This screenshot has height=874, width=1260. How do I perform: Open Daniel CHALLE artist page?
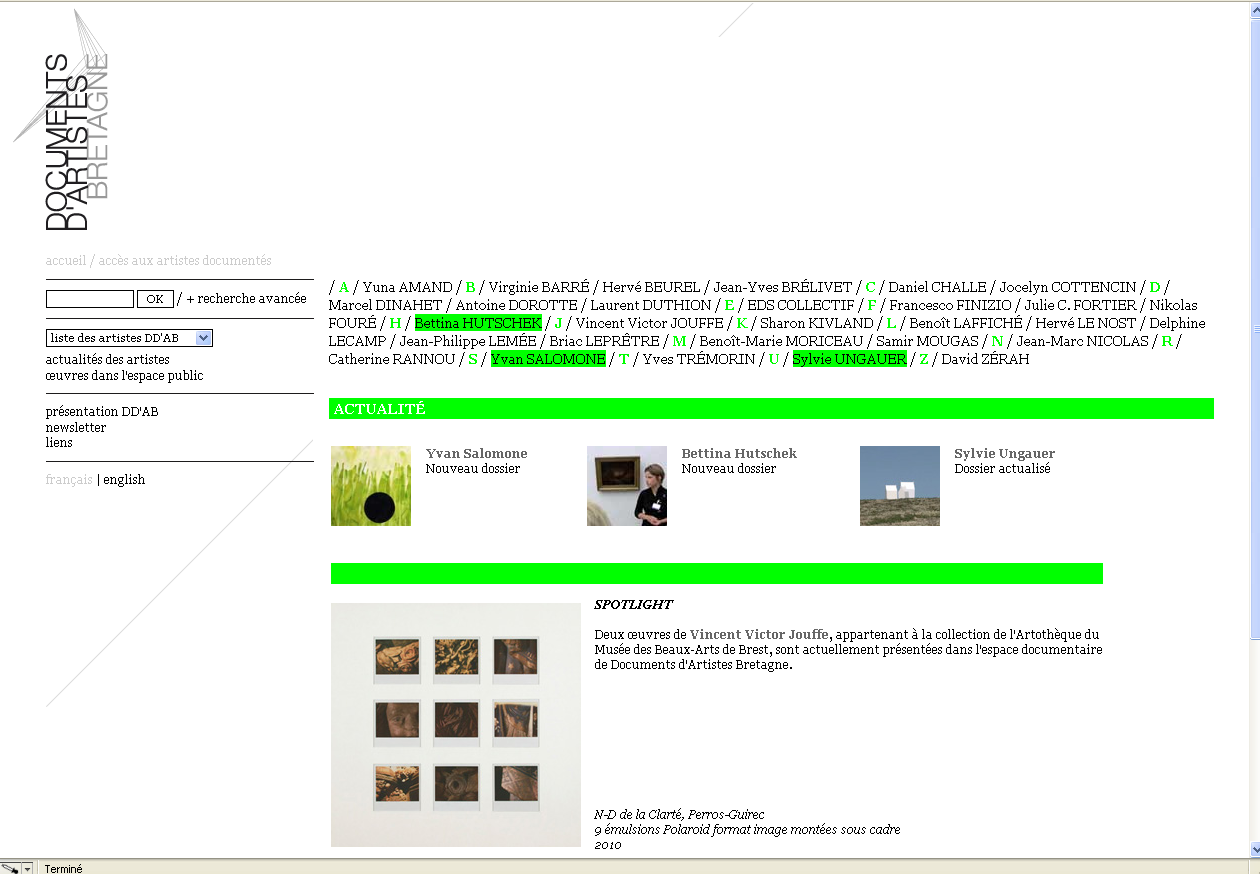[x=938, y=287]
